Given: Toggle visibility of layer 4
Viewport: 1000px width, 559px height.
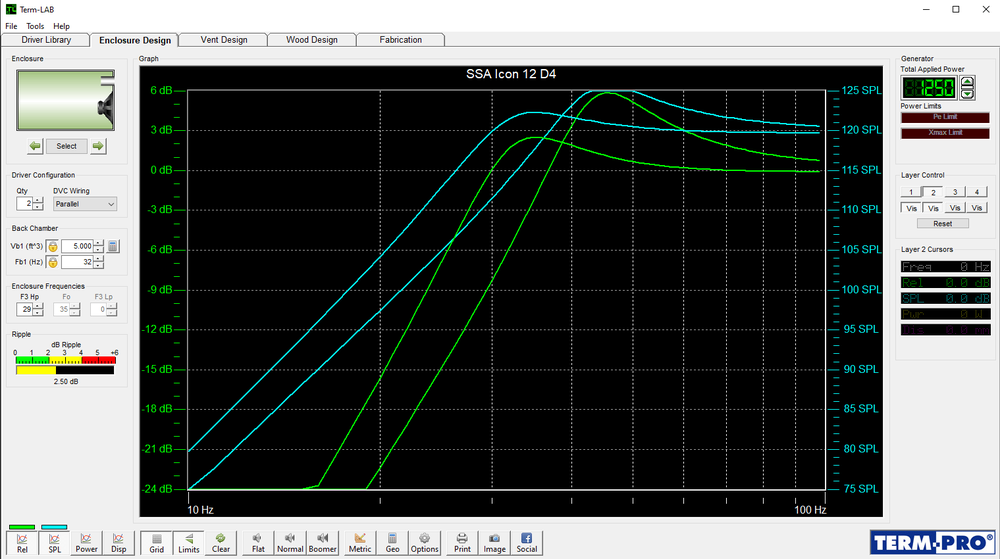Looking at the screenshot, I should pyautogui.click(x=976, y=208).
